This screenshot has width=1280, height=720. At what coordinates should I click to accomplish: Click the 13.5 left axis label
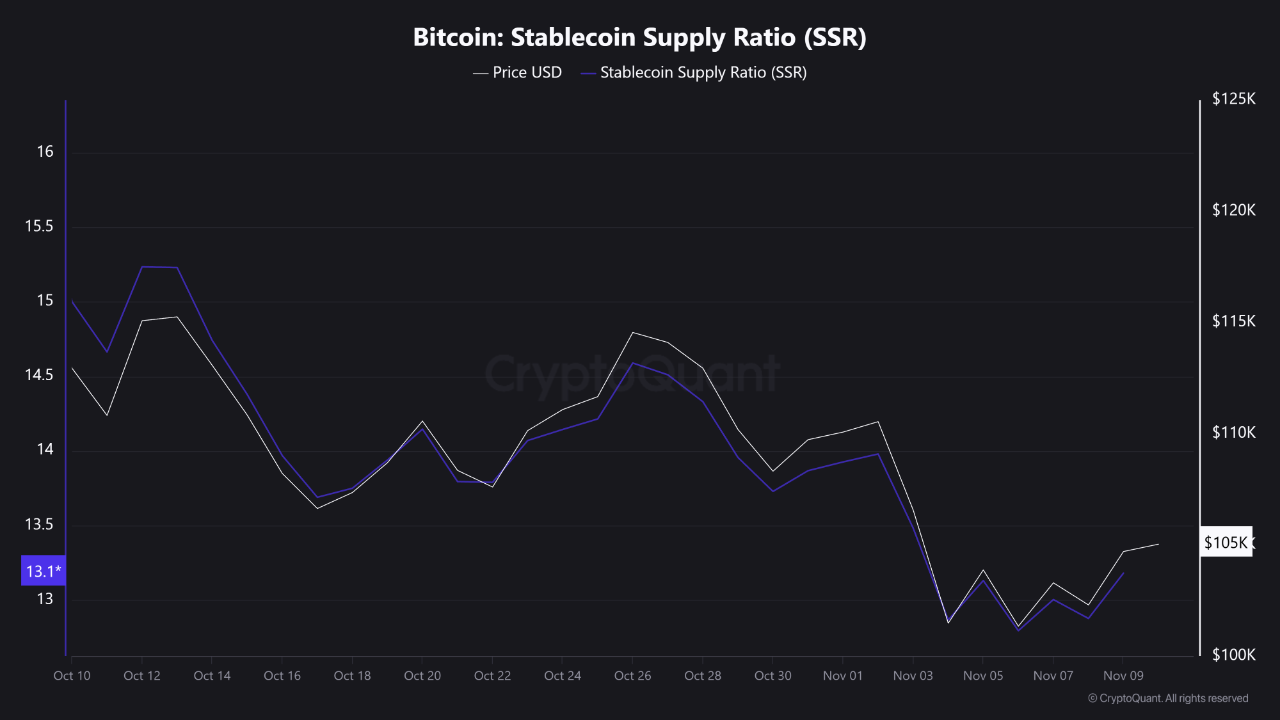tap(40, 525)
